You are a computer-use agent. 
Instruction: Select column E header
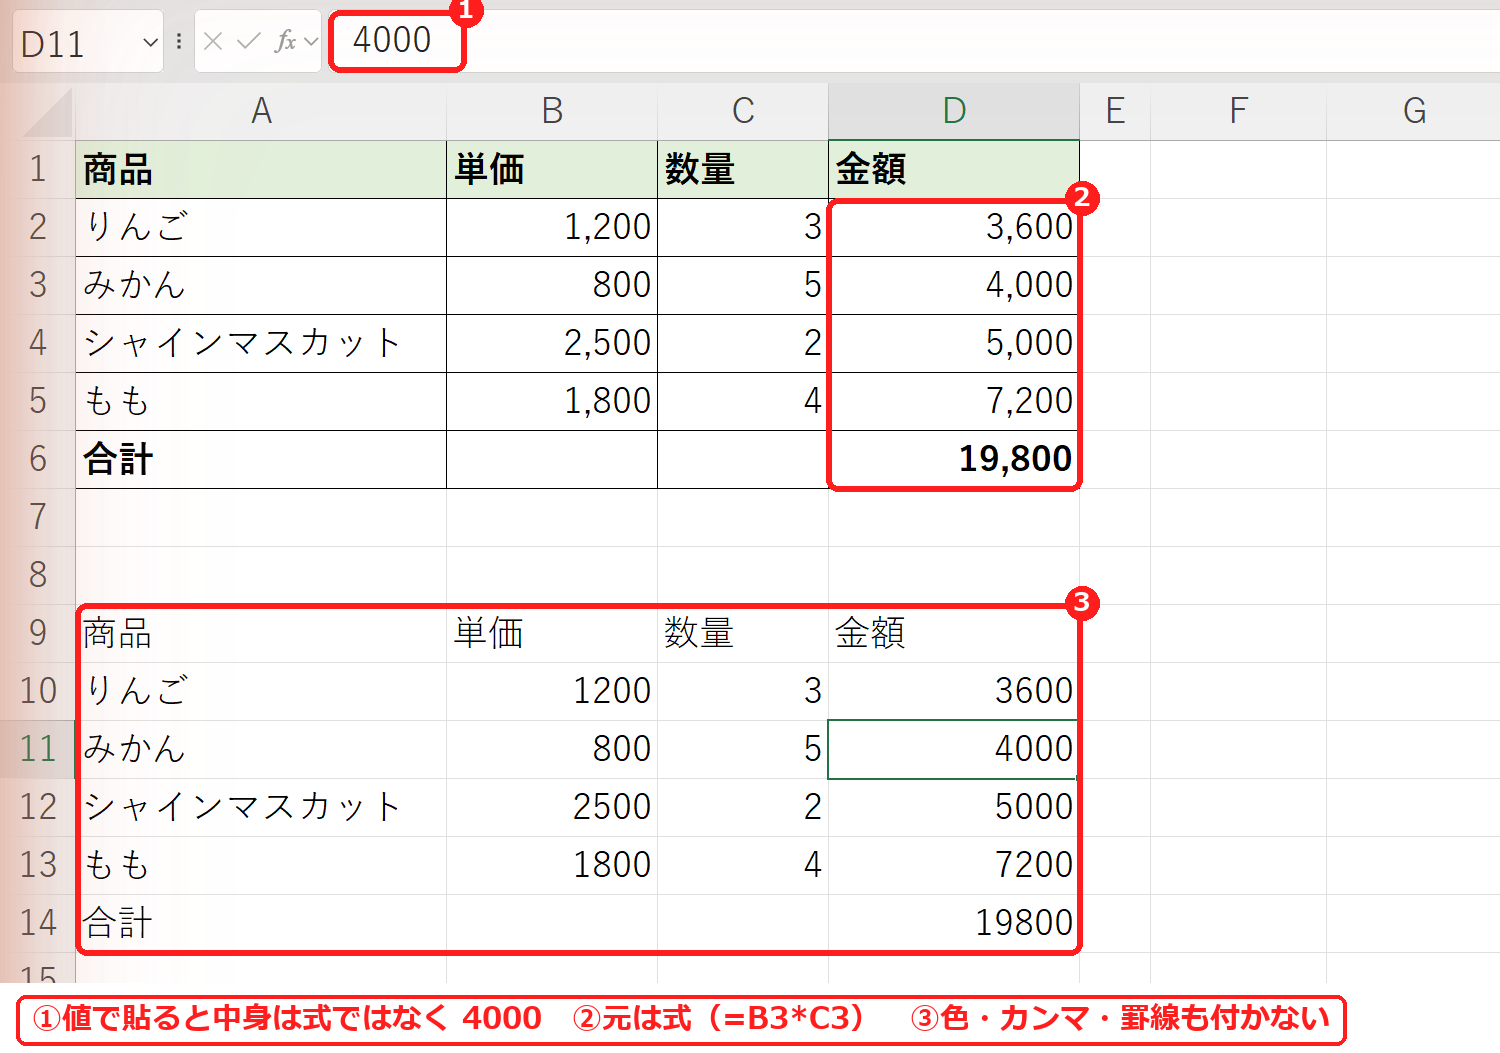(1115, 111)
